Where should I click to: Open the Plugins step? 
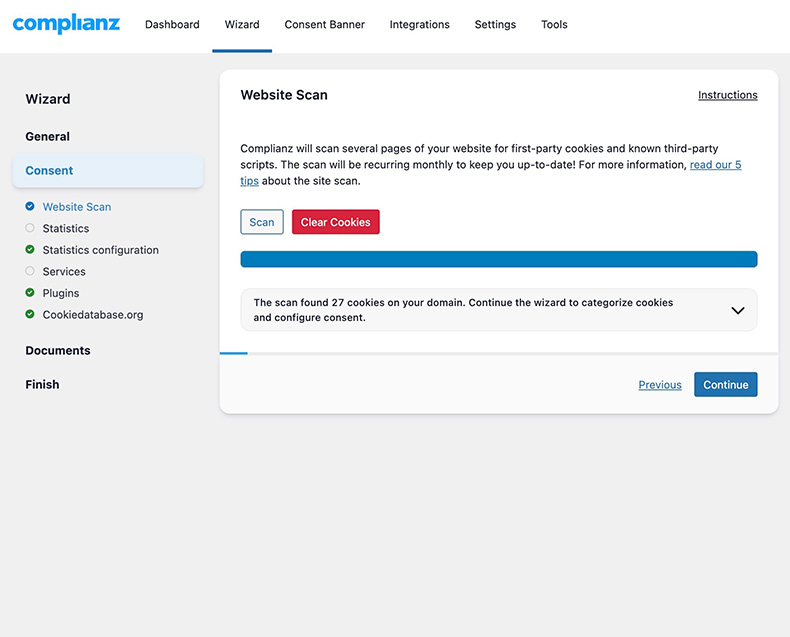(x=60, y=293)
